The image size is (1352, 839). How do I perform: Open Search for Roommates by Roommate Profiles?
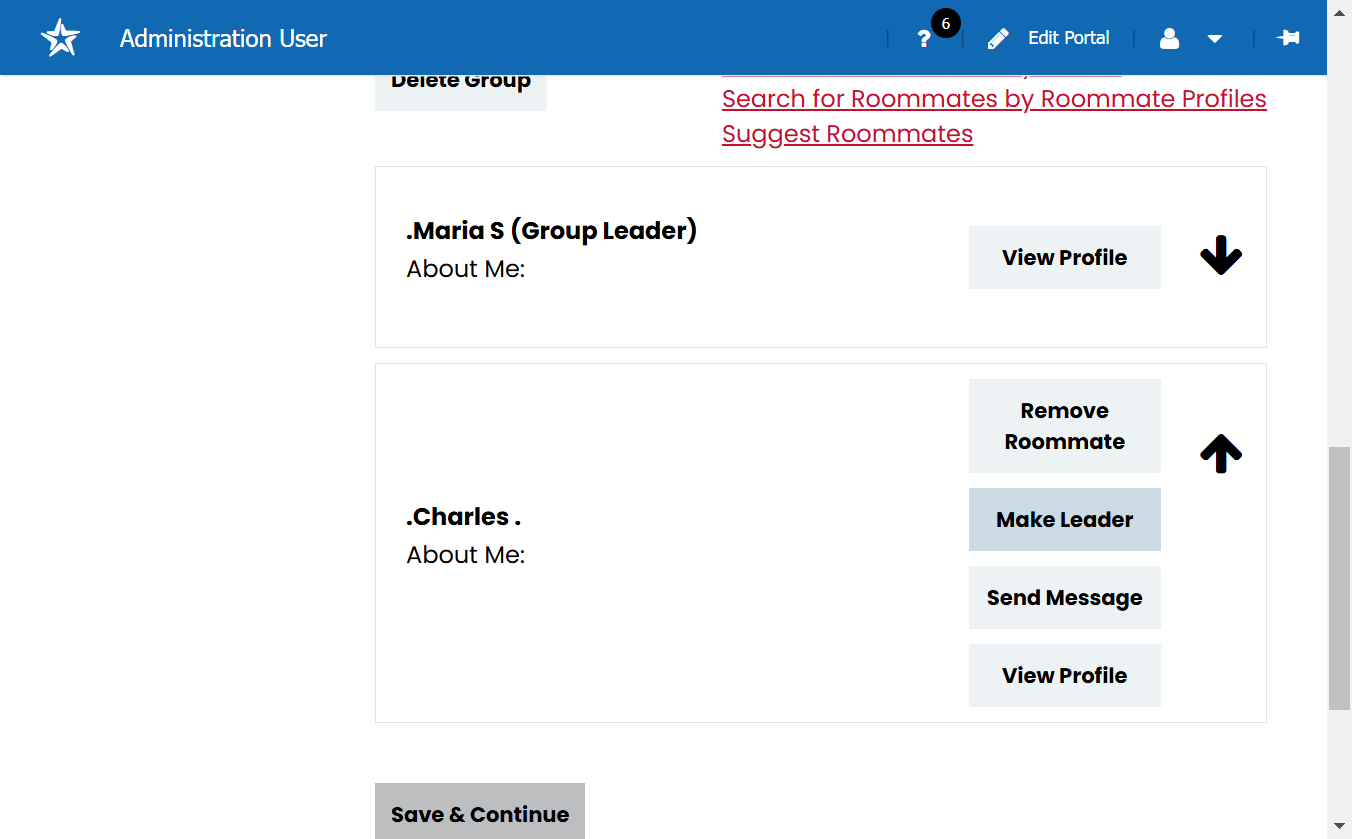tap(994, 99)
